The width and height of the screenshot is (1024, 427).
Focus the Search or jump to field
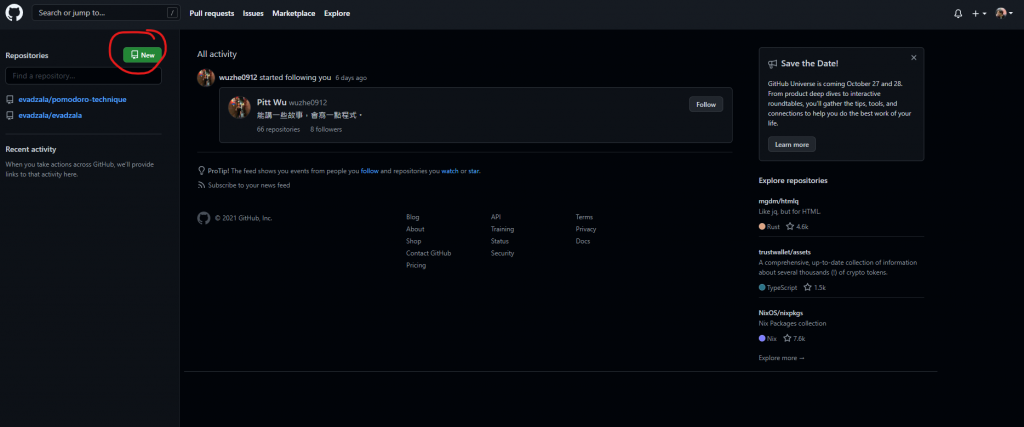tap(106, 13)
